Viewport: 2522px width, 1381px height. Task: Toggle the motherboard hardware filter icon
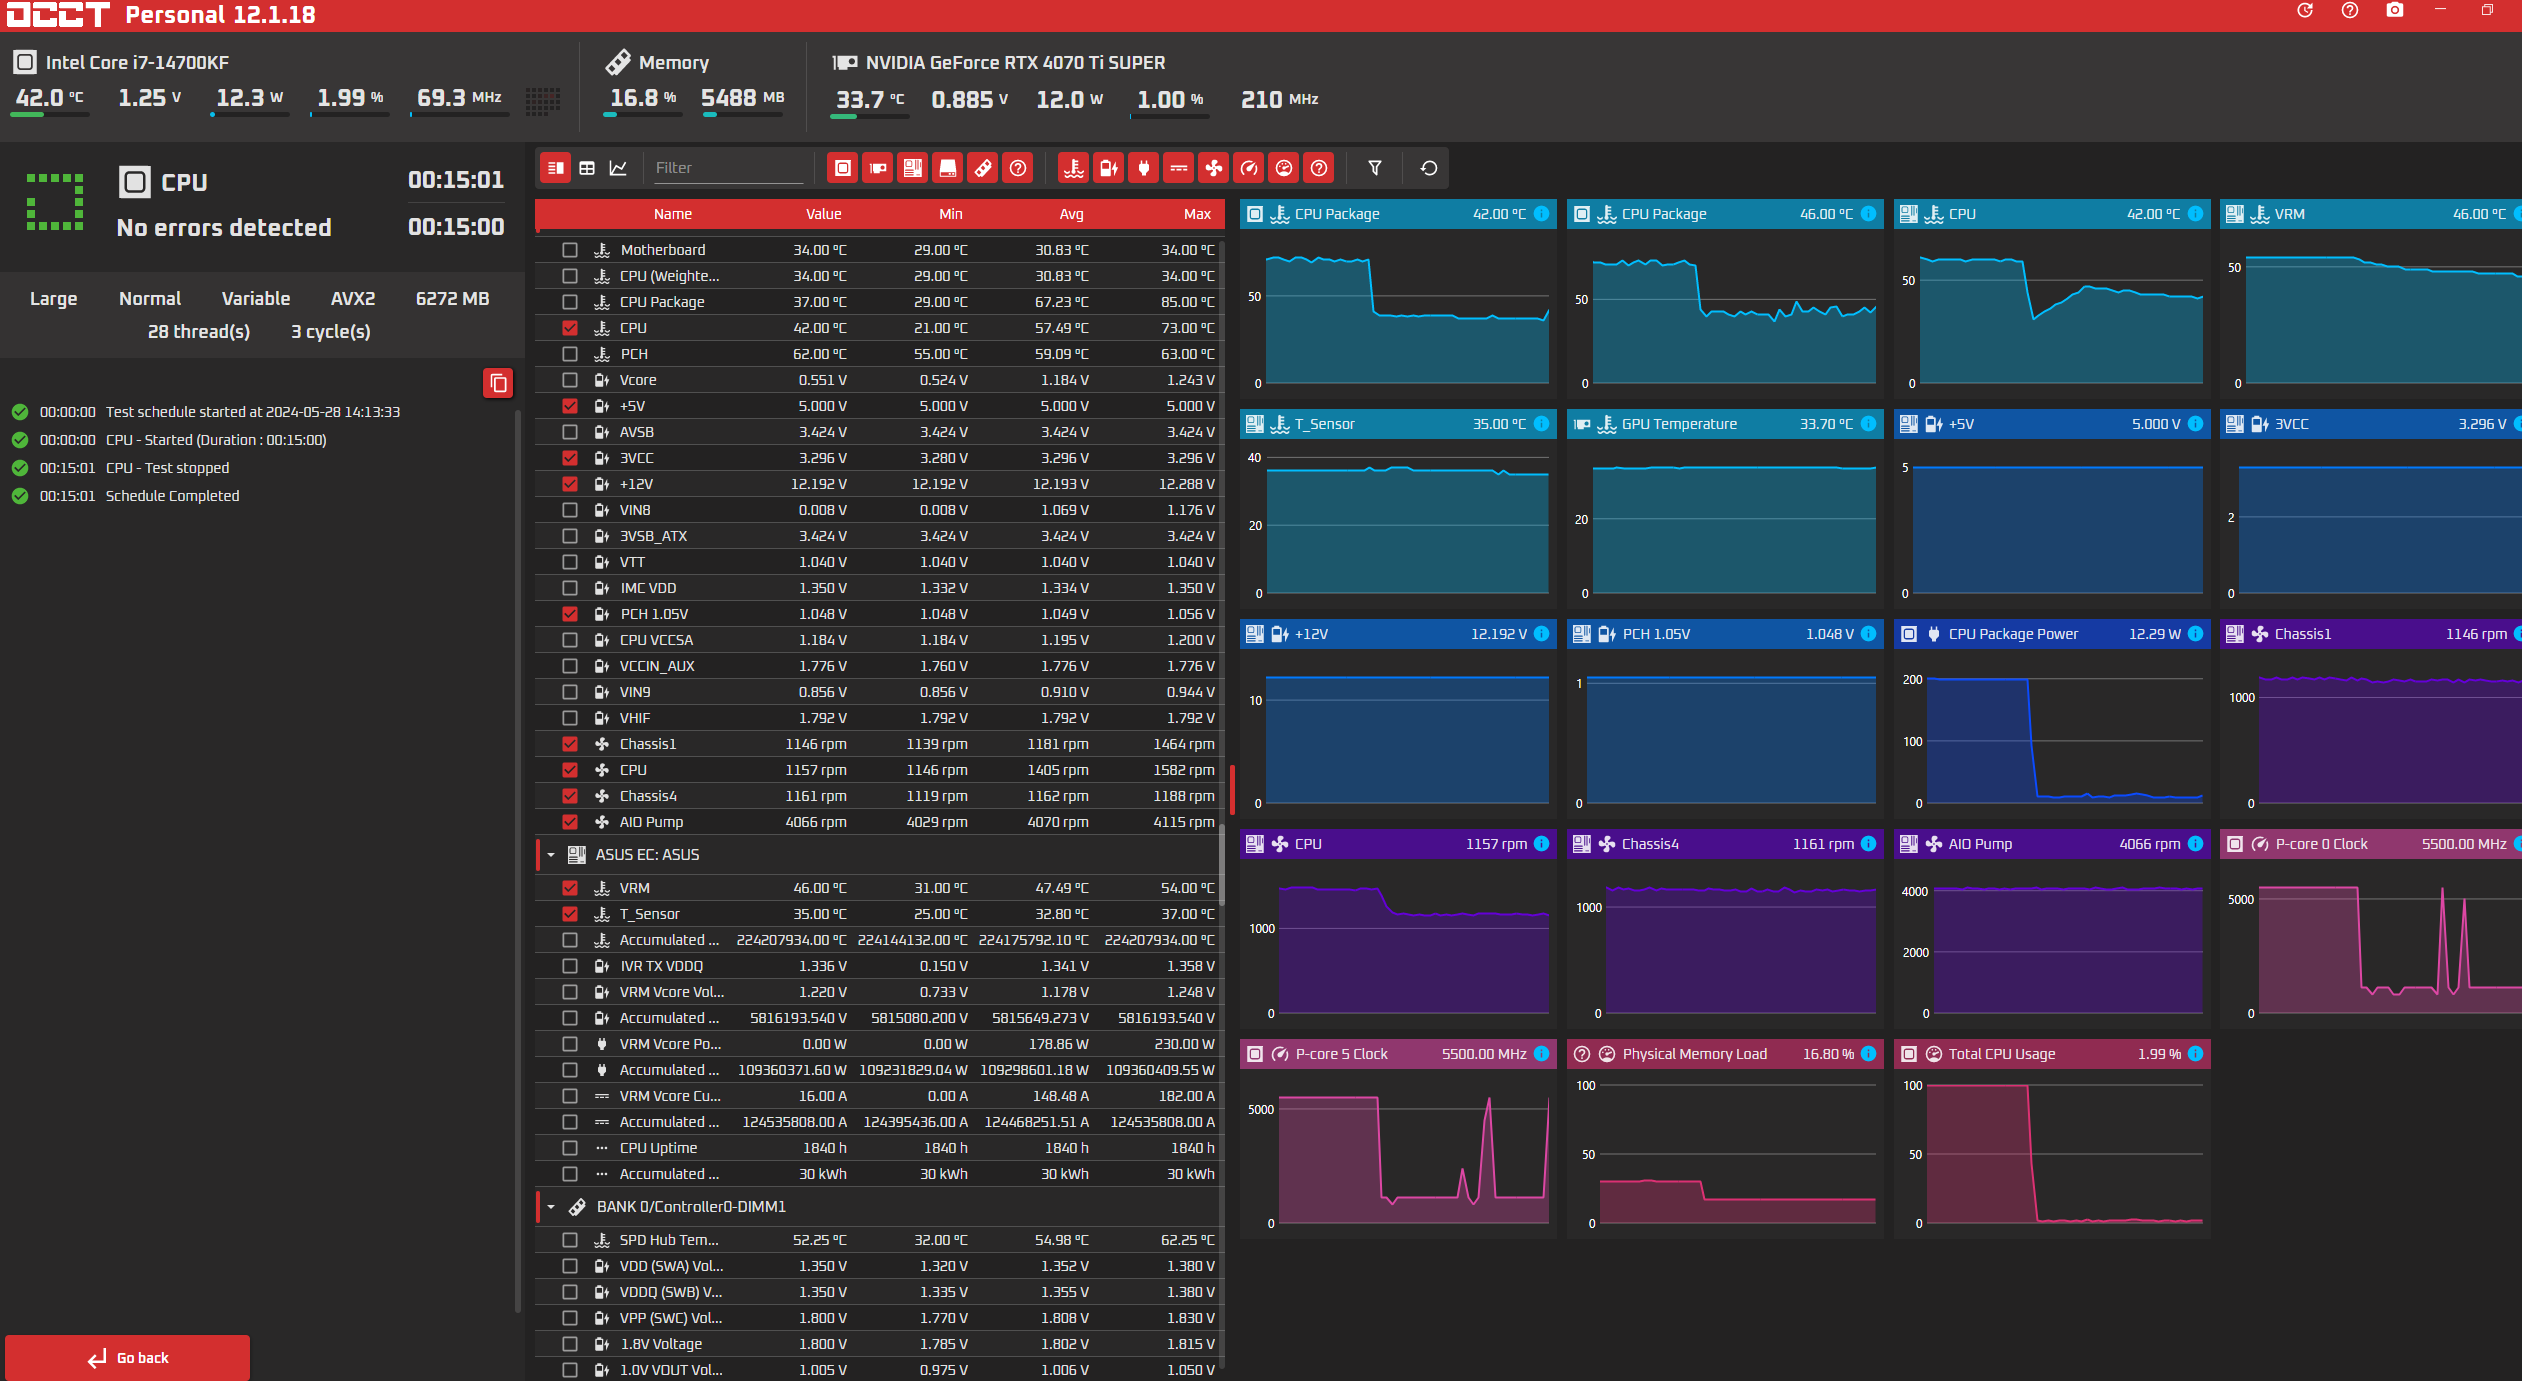pos(913,168)
